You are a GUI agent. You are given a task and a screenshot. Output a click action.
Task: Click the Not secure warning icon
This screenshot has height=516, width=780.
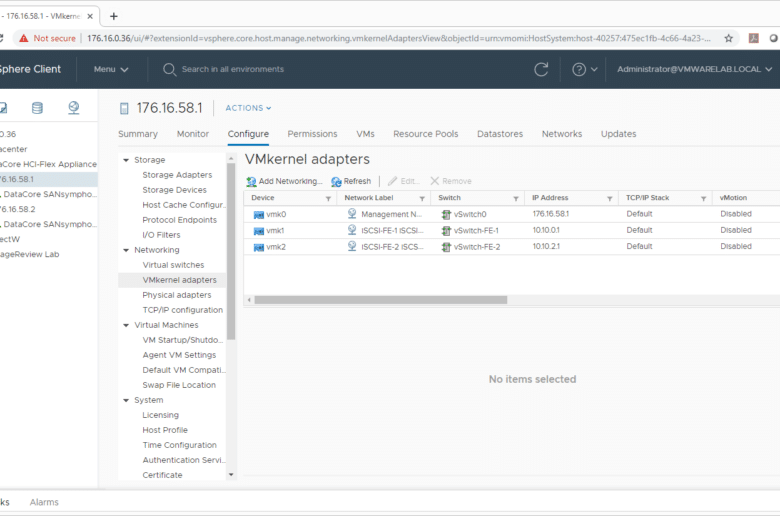(24, 38)
